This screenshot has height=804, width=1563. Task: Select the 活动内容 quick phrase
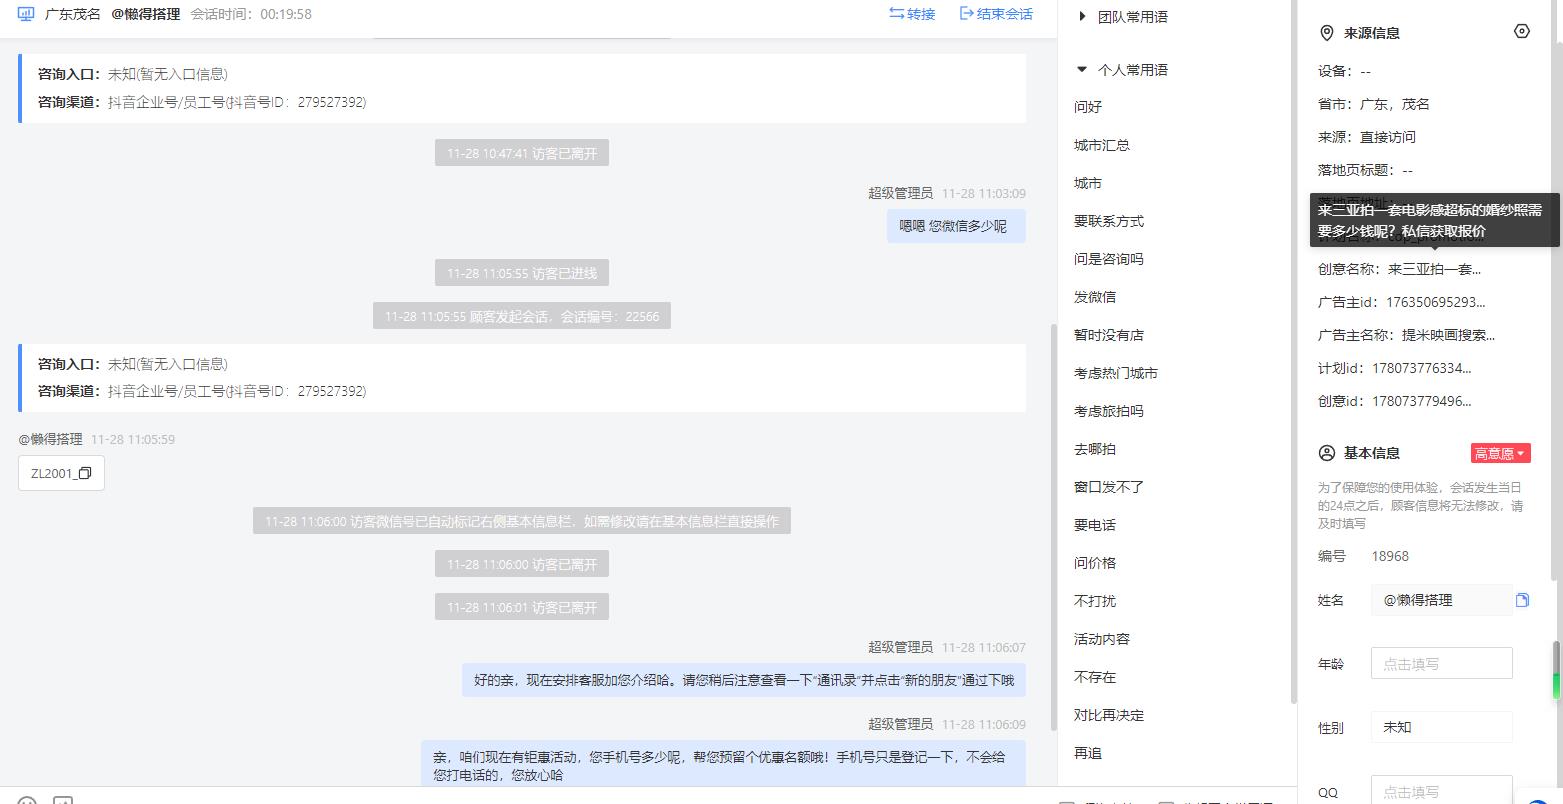tap(1102, 639)
